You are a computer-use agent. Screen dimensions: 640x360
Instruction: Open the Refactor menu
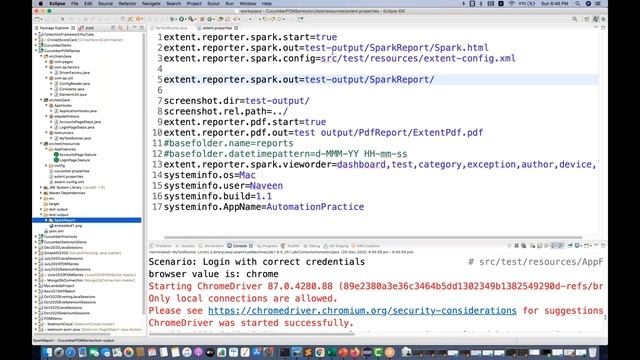pyautogui.click(x=127, y=3)
